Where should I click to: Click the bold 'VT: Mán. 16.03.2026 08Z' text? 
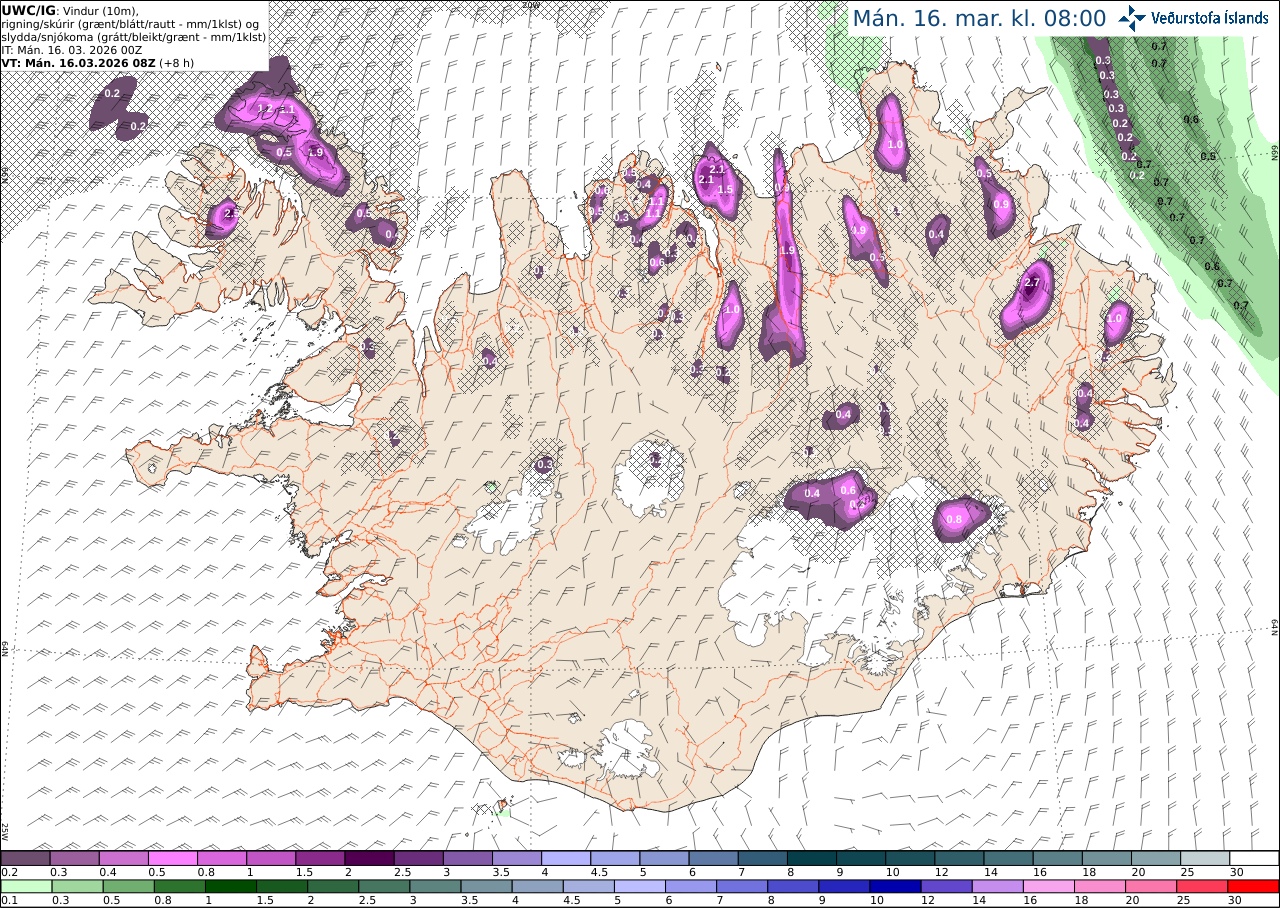coord(78,63)
